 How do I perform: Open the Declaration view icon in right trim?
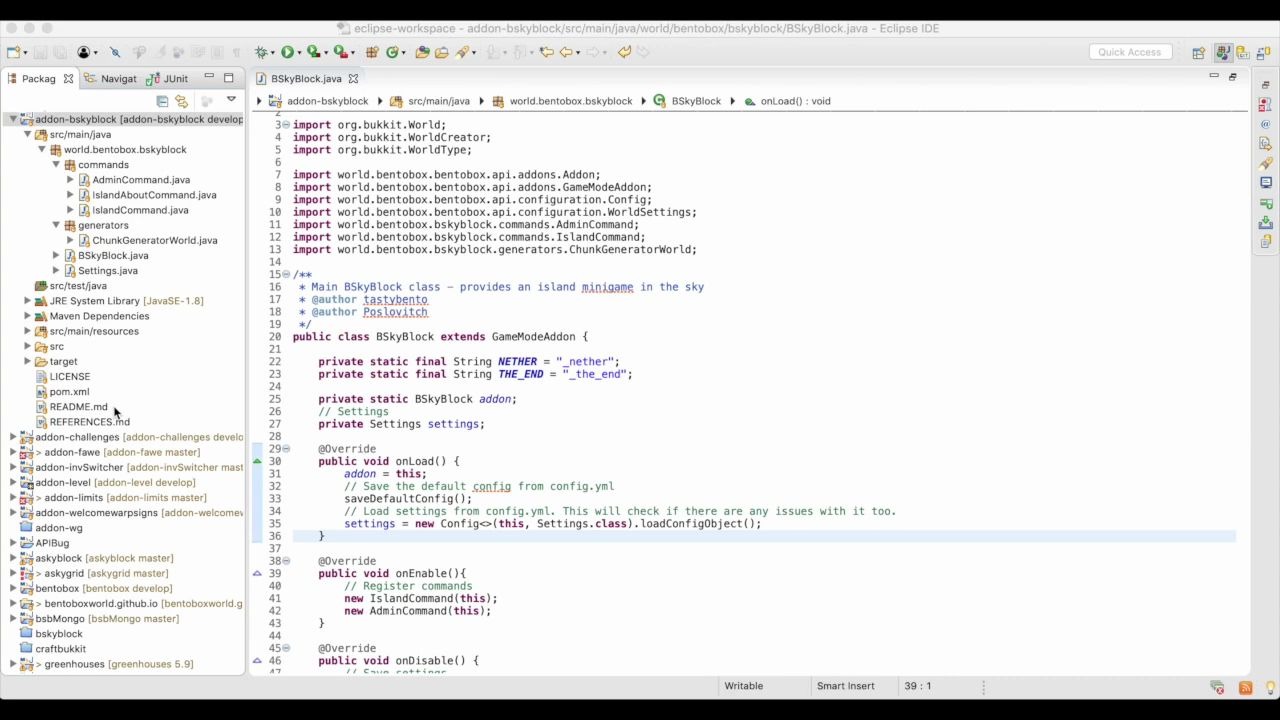[x=1265, y=143]
